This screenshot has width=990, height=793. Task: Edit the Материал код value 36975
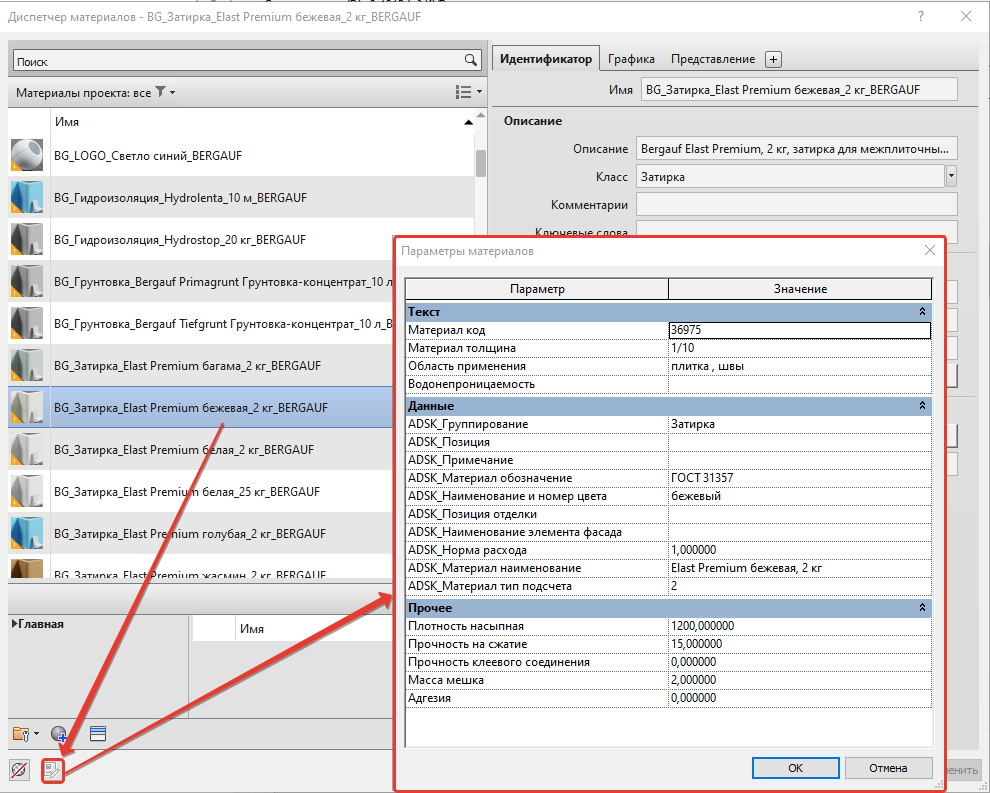[799, 330]
